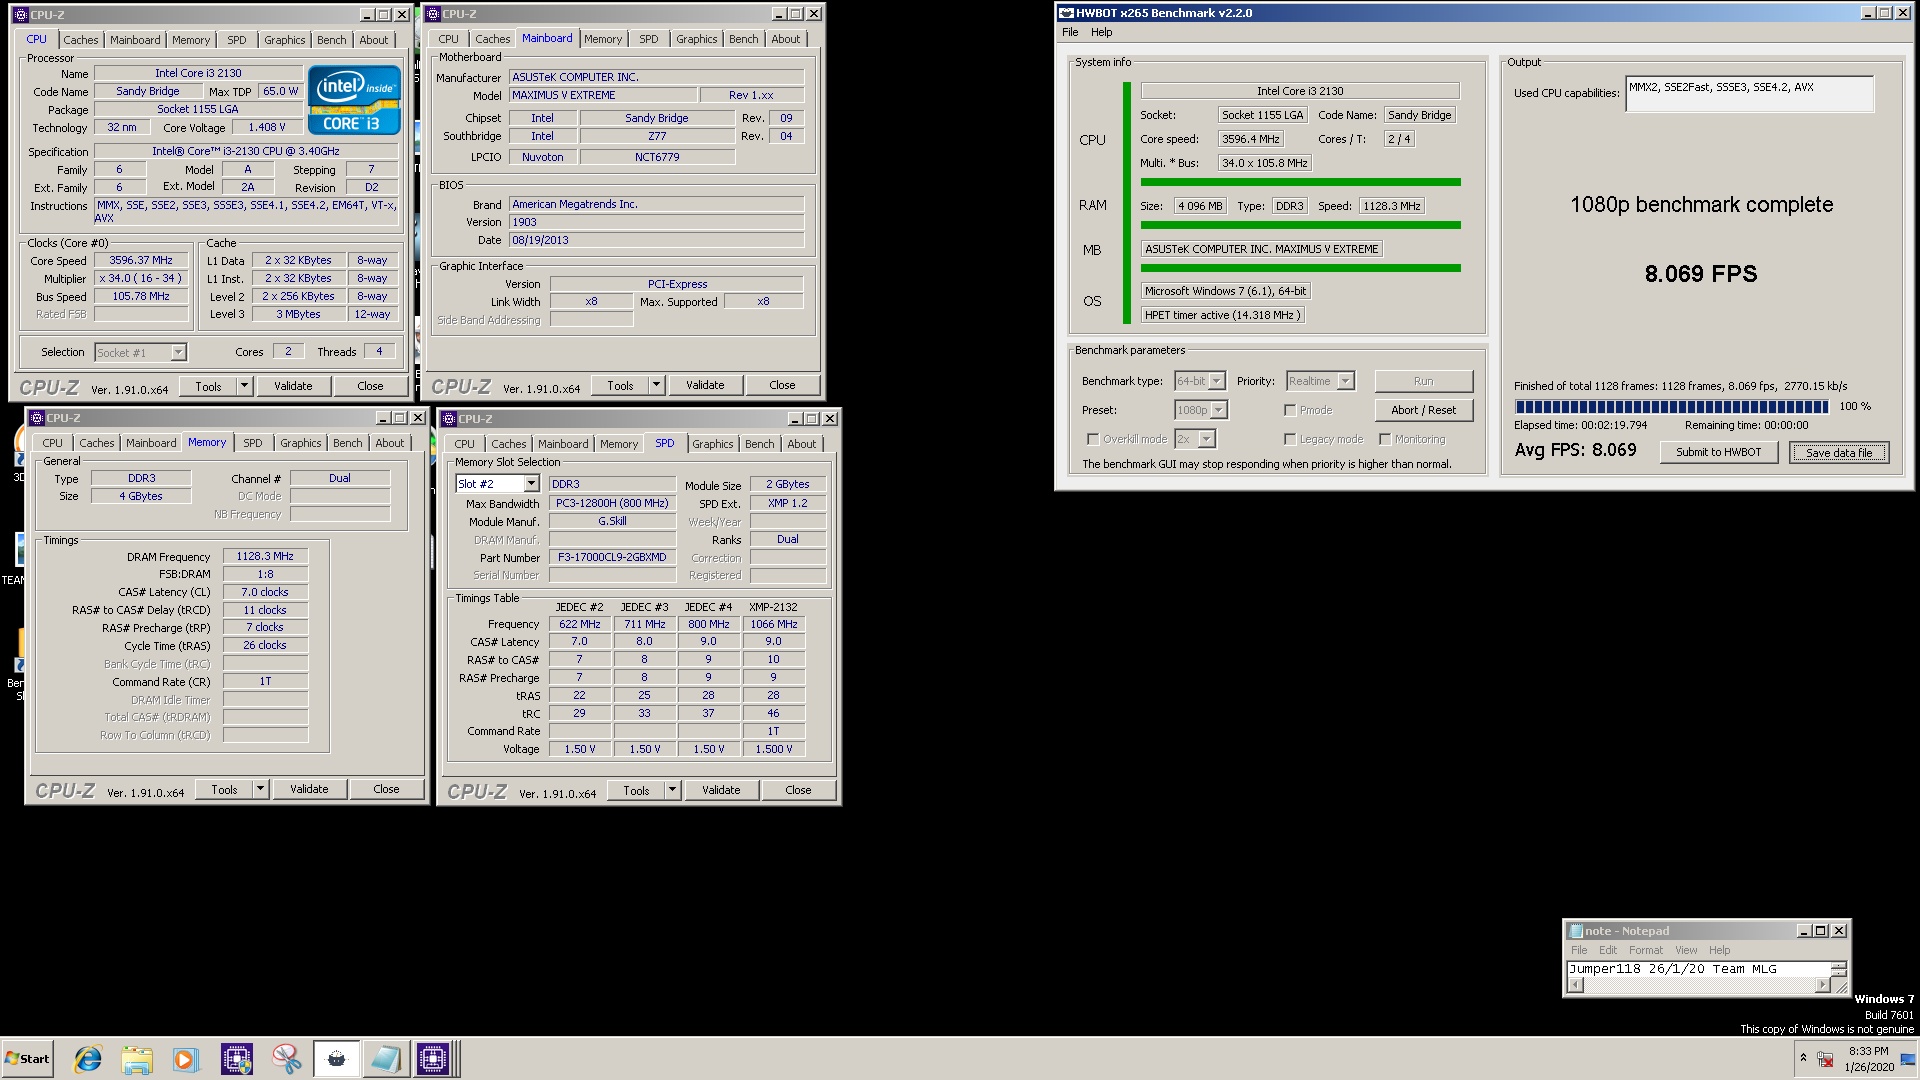The height and width of the screenshot is (1080, 1920).
Task: Click into the Notepad text area
Action: (x=1699, y=969)
